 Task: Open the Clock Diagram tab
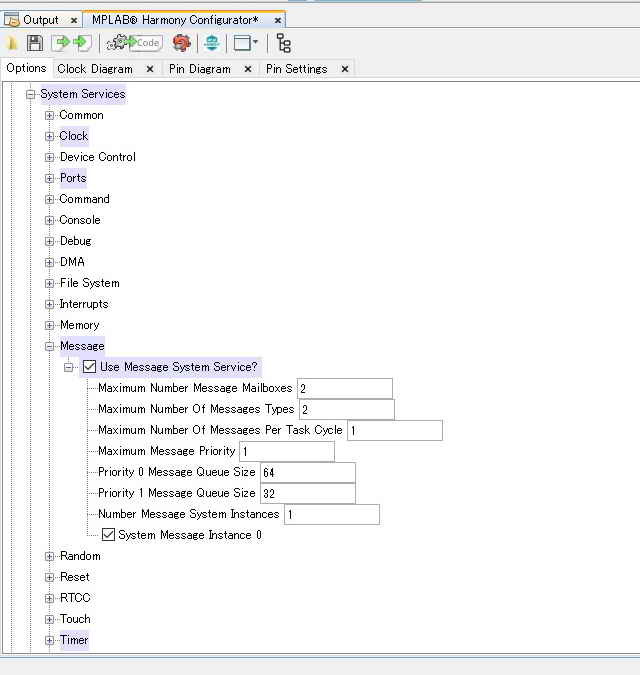click(95, 69)
